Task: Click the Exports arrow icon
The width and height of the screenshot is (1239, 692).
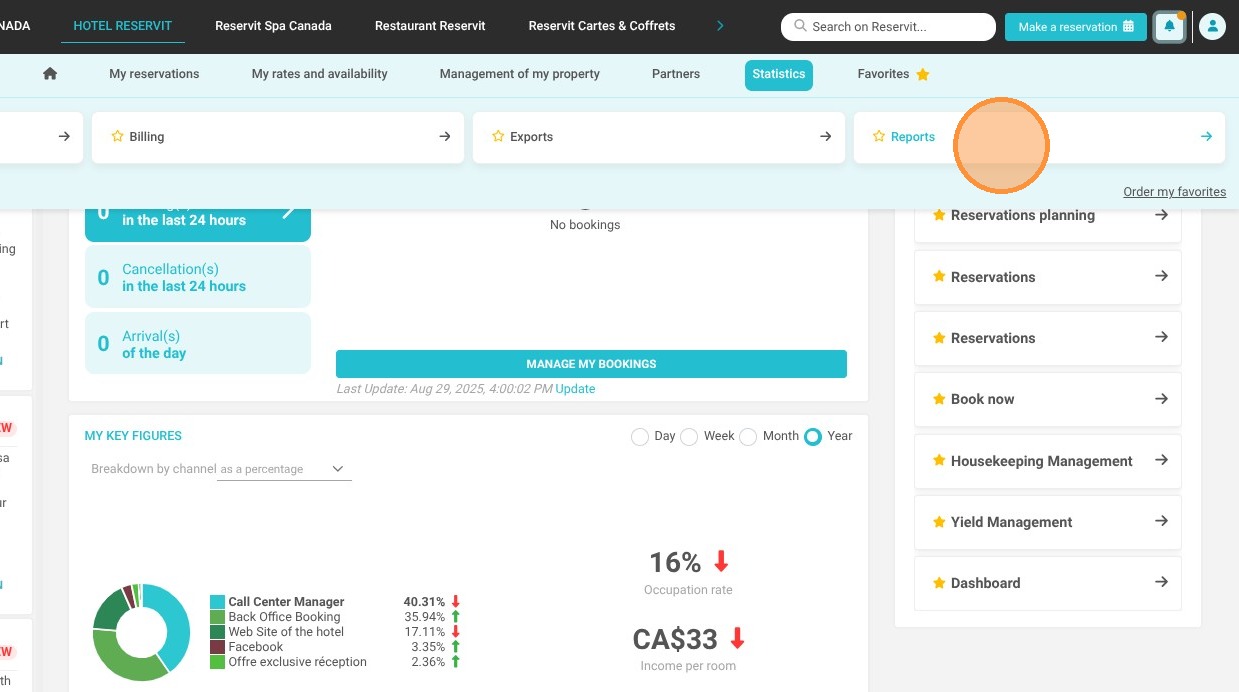Action: point(825,136)
